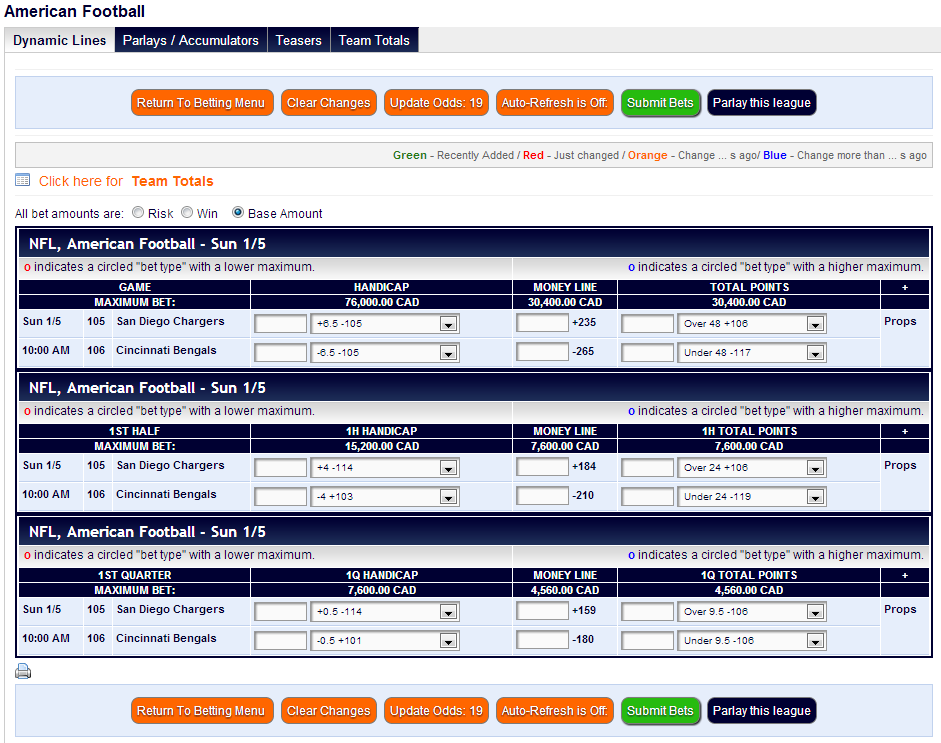Viewport: 941px width, 743px height.
Task: Select the Risk bet amount option
Action: [138, 213]
